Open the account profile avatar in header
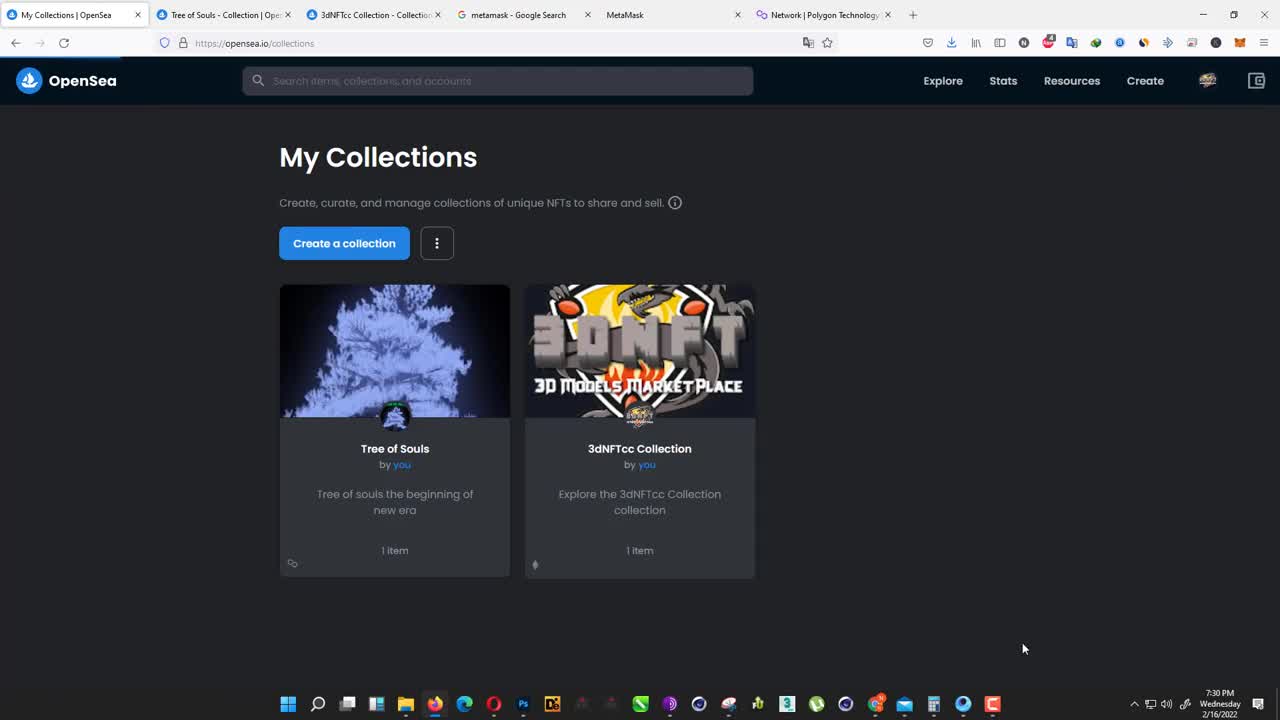1280x720 pixels. (1208, 81)
